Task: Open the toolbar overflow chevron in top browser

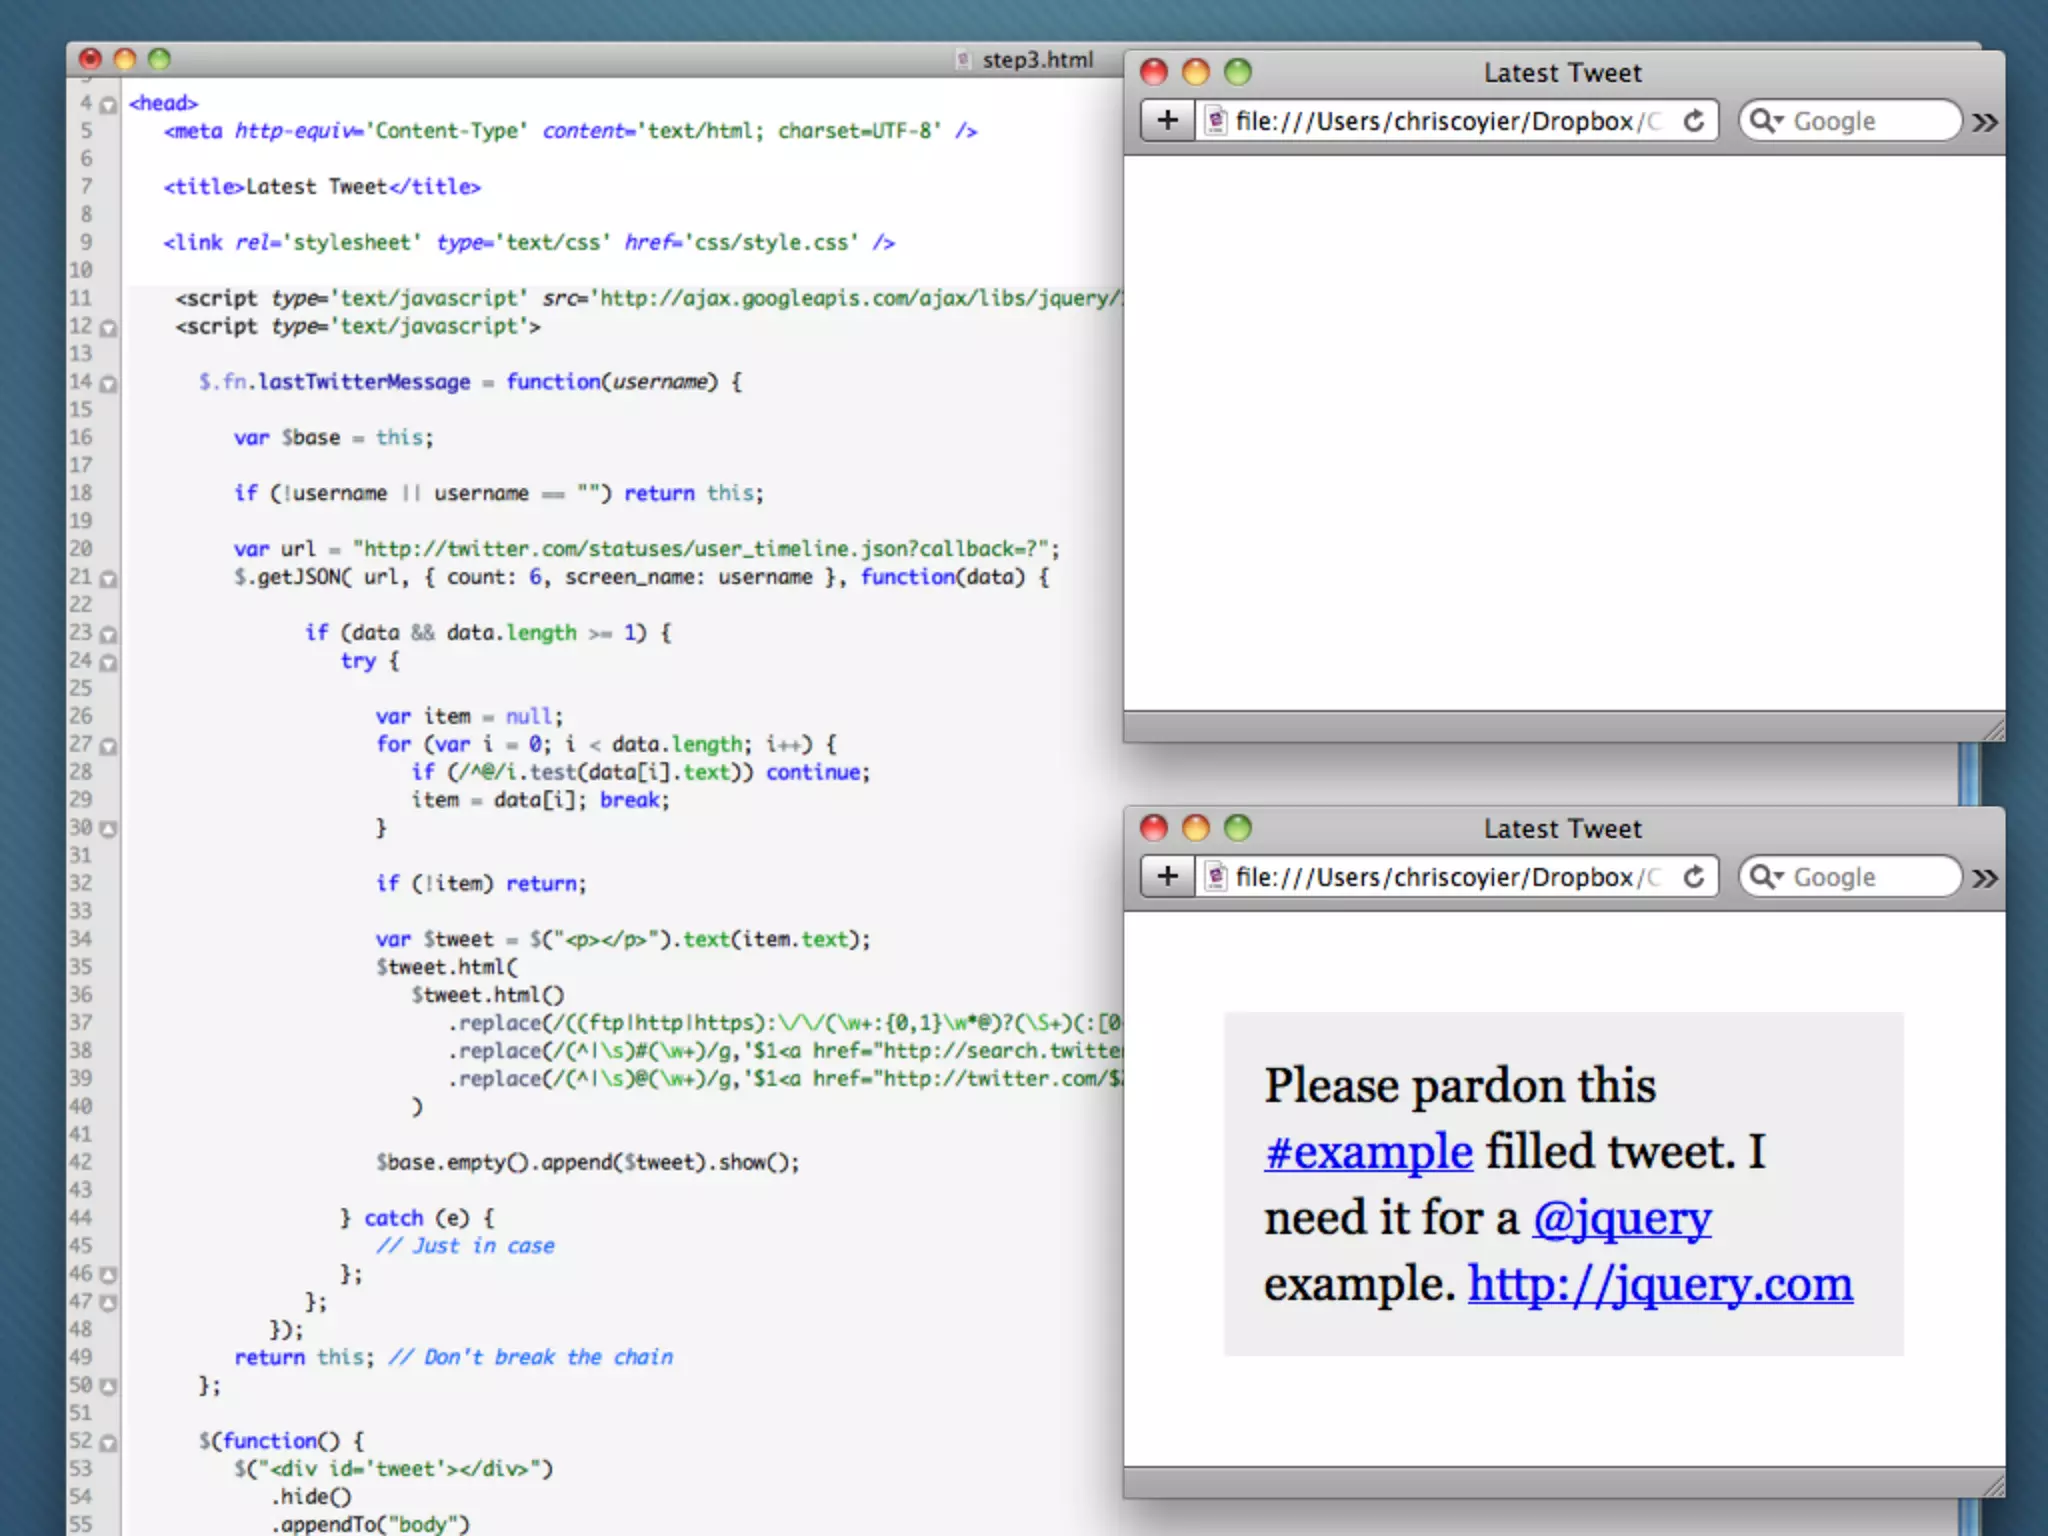Action: click(1984, 122)
